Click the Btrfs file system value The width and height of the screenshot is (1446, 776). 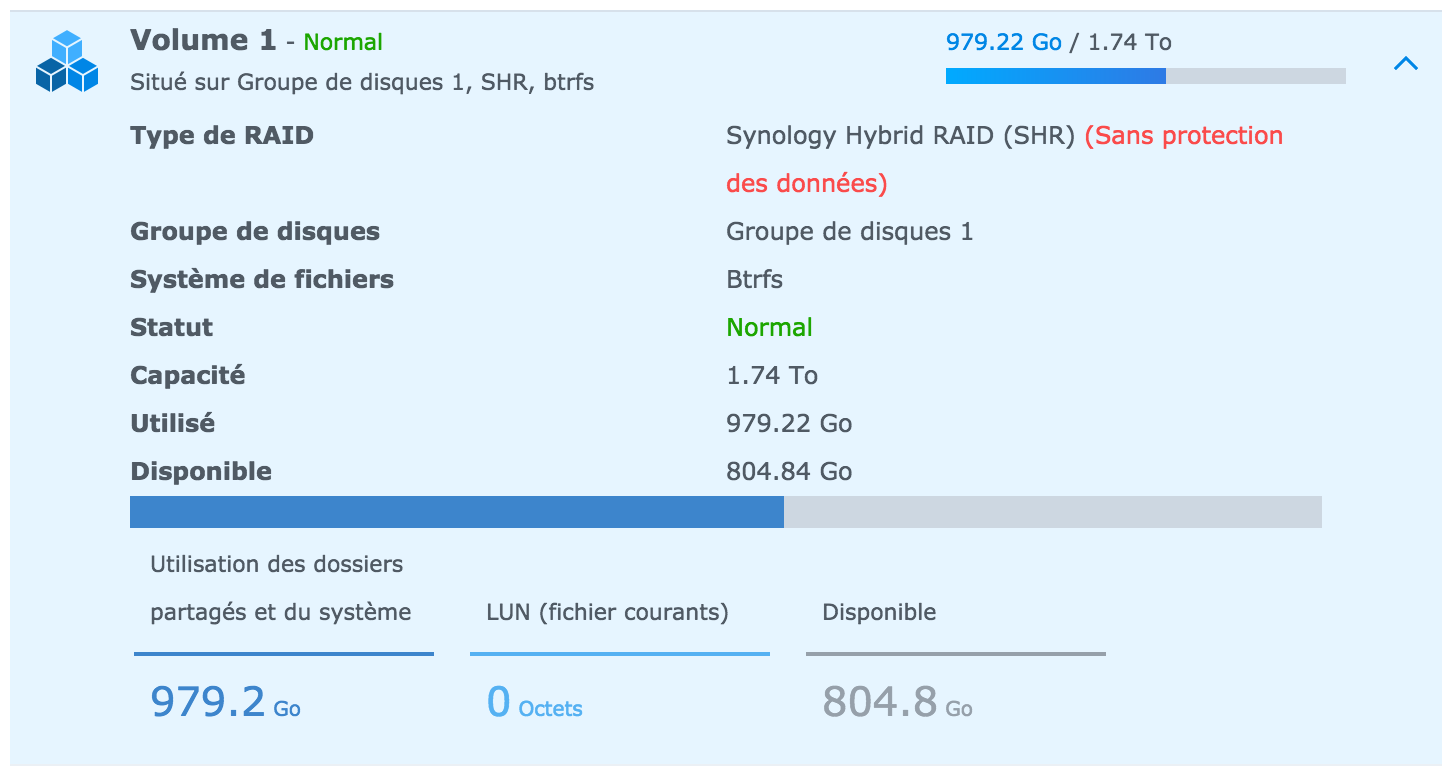[754, 280]
